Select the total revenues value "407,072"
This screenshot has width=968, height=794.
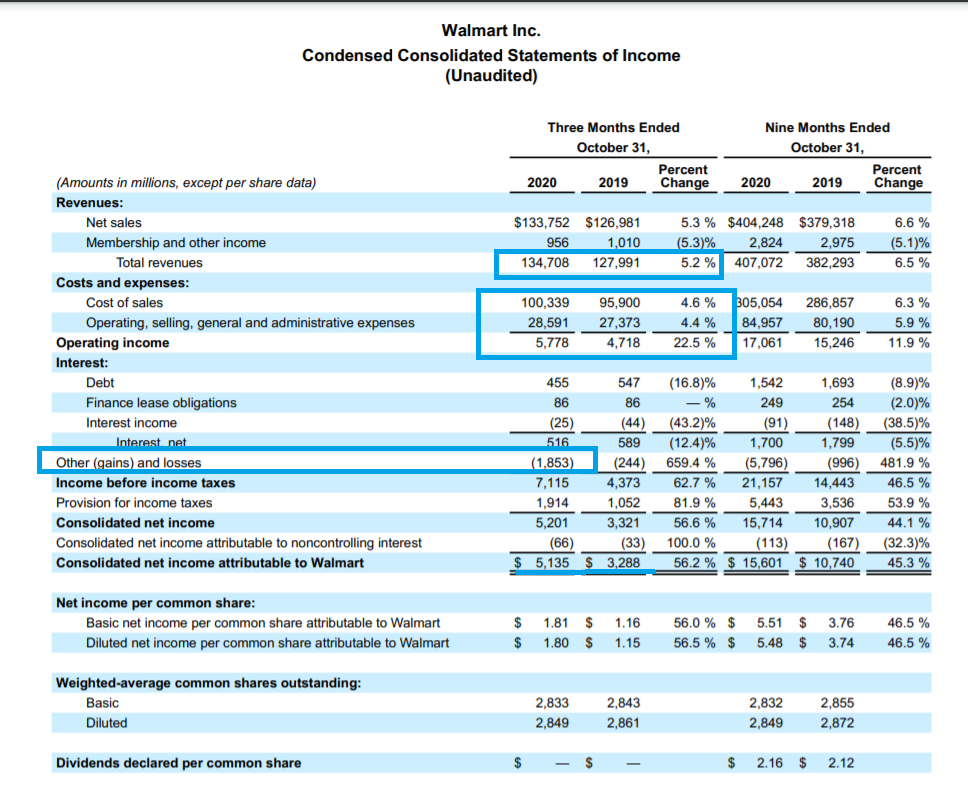759,262
